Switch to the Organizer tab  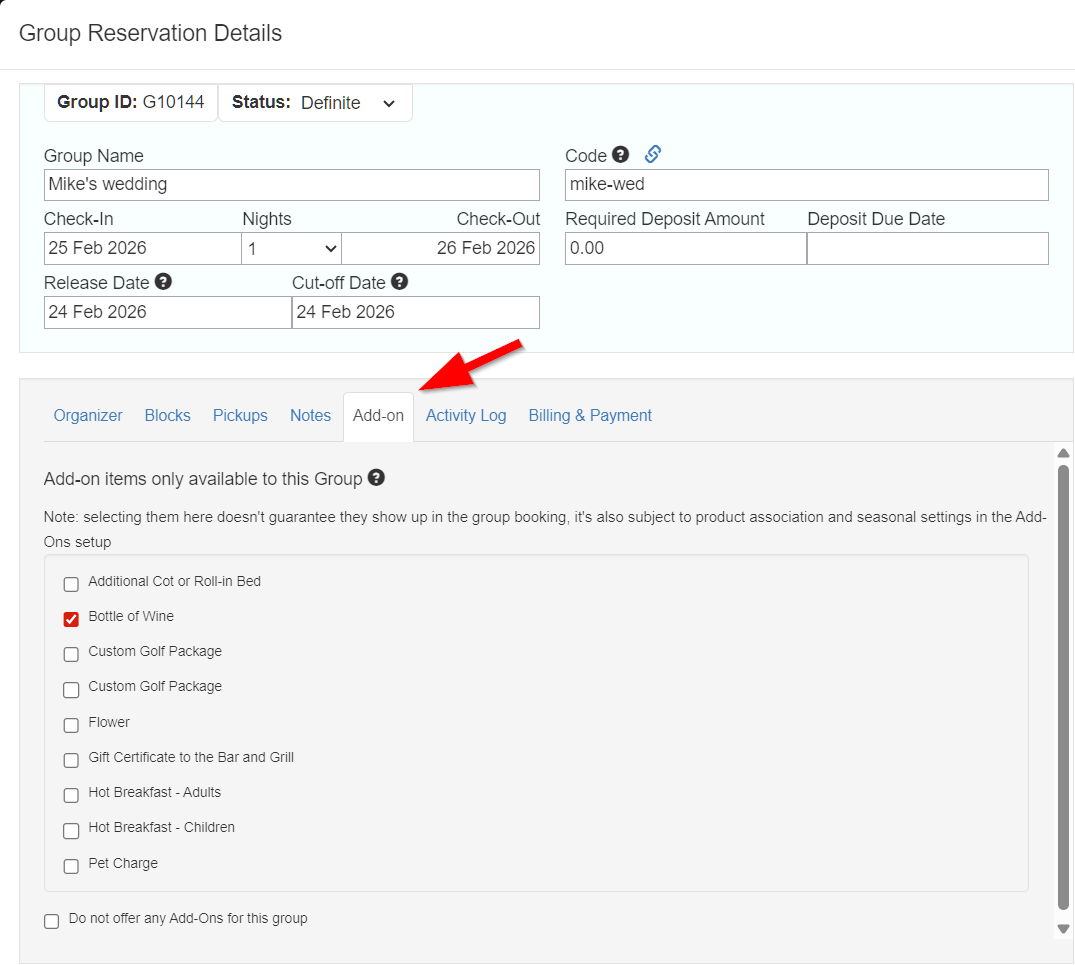pos(88,416)
